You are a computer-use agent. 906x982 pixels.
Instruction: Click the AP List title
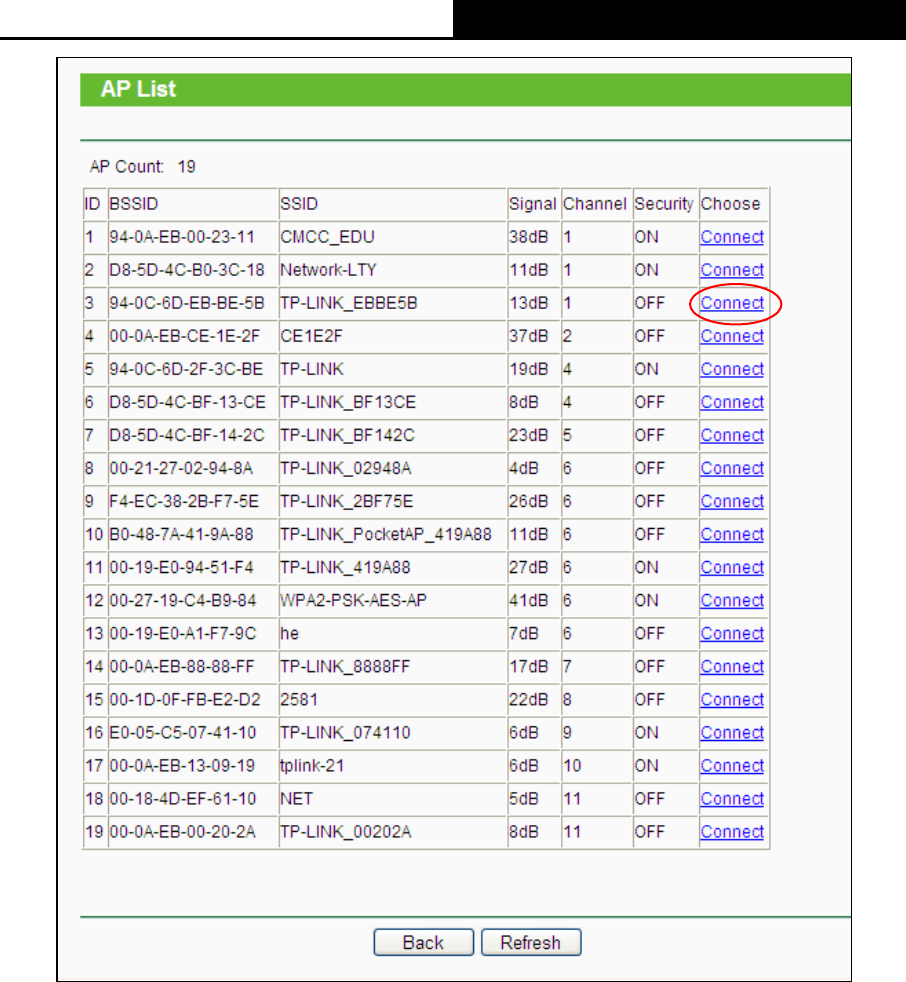(x=138, y=90)
